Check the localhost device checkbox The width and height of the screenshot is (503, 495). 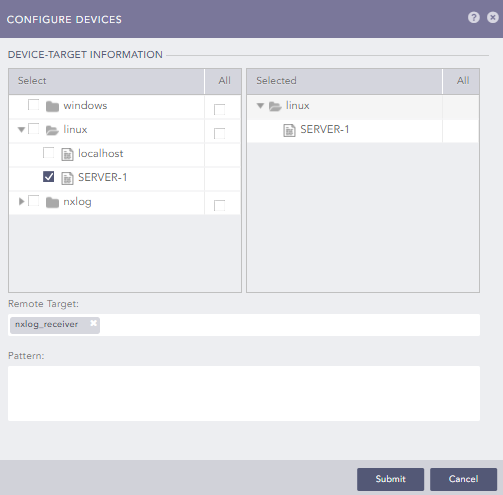(x=49, y=153)
